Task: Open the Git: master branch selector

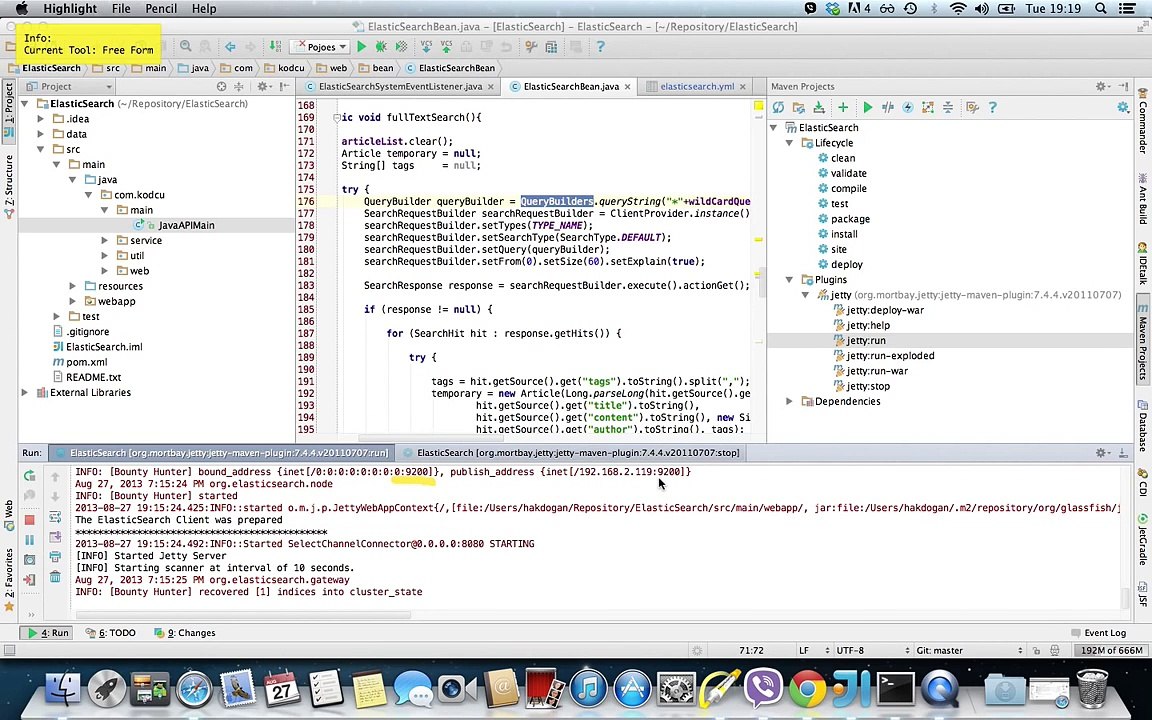Action: coord(968,651)
